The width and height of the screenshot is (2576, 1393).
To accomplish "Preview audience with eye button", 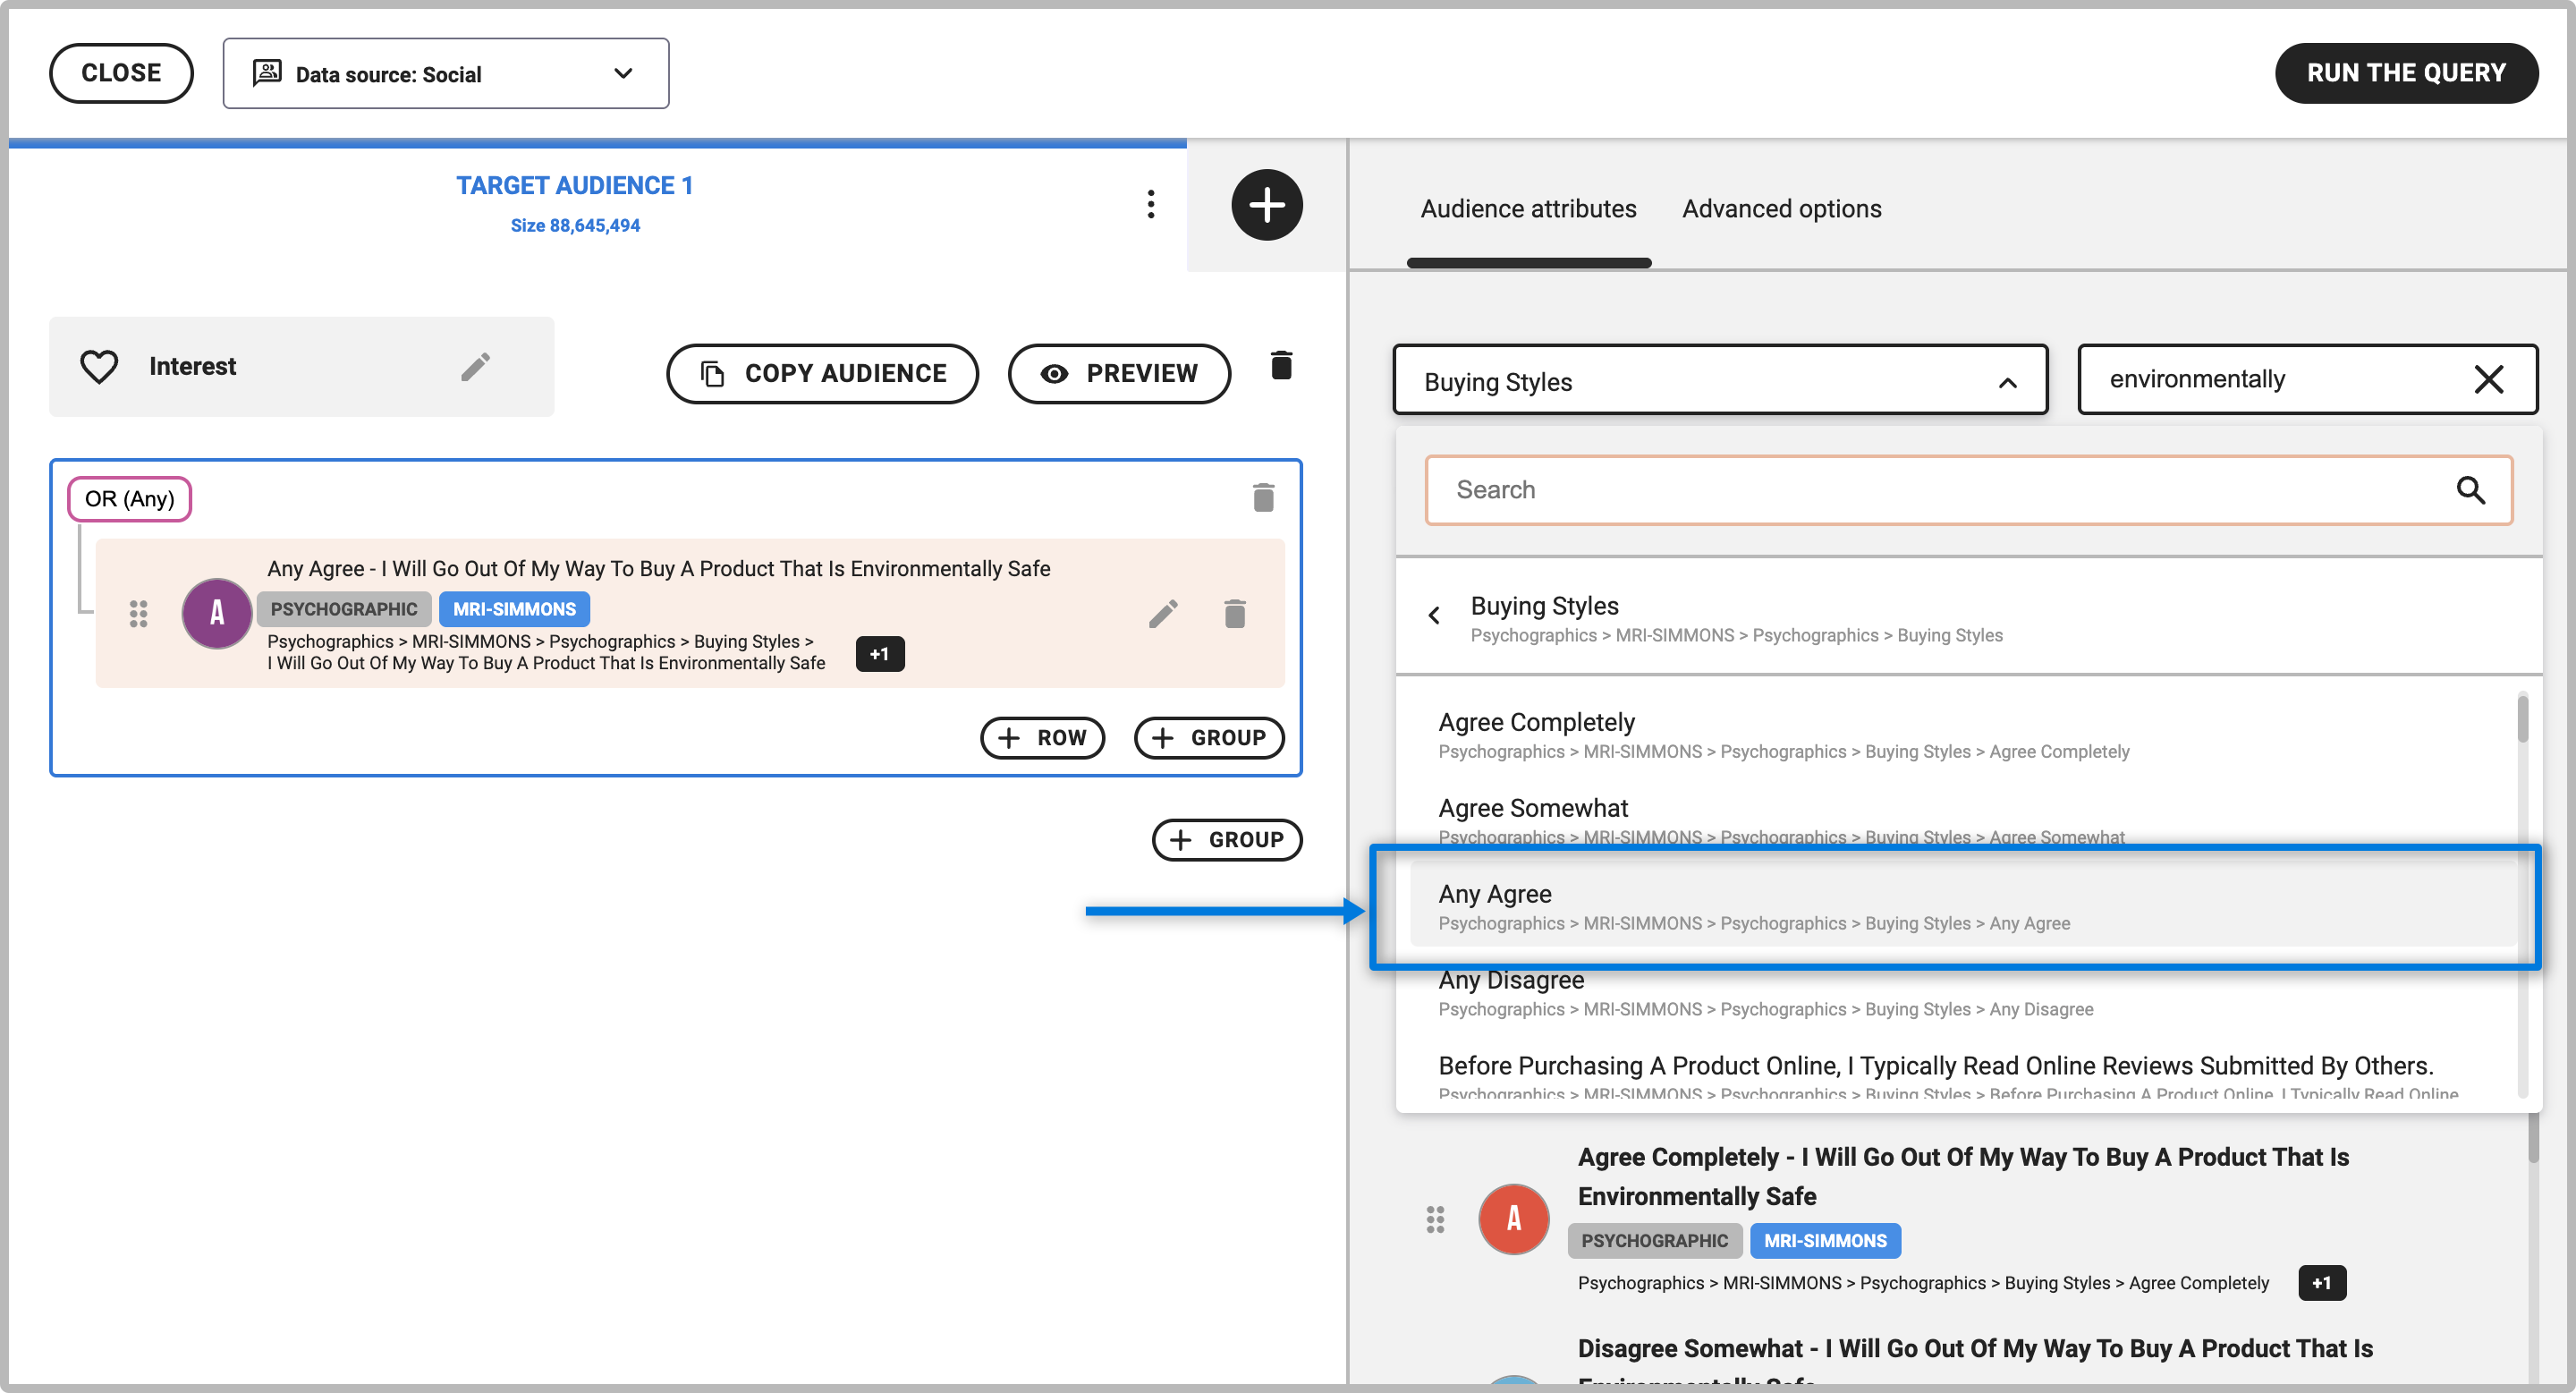I will [1119, 374].
